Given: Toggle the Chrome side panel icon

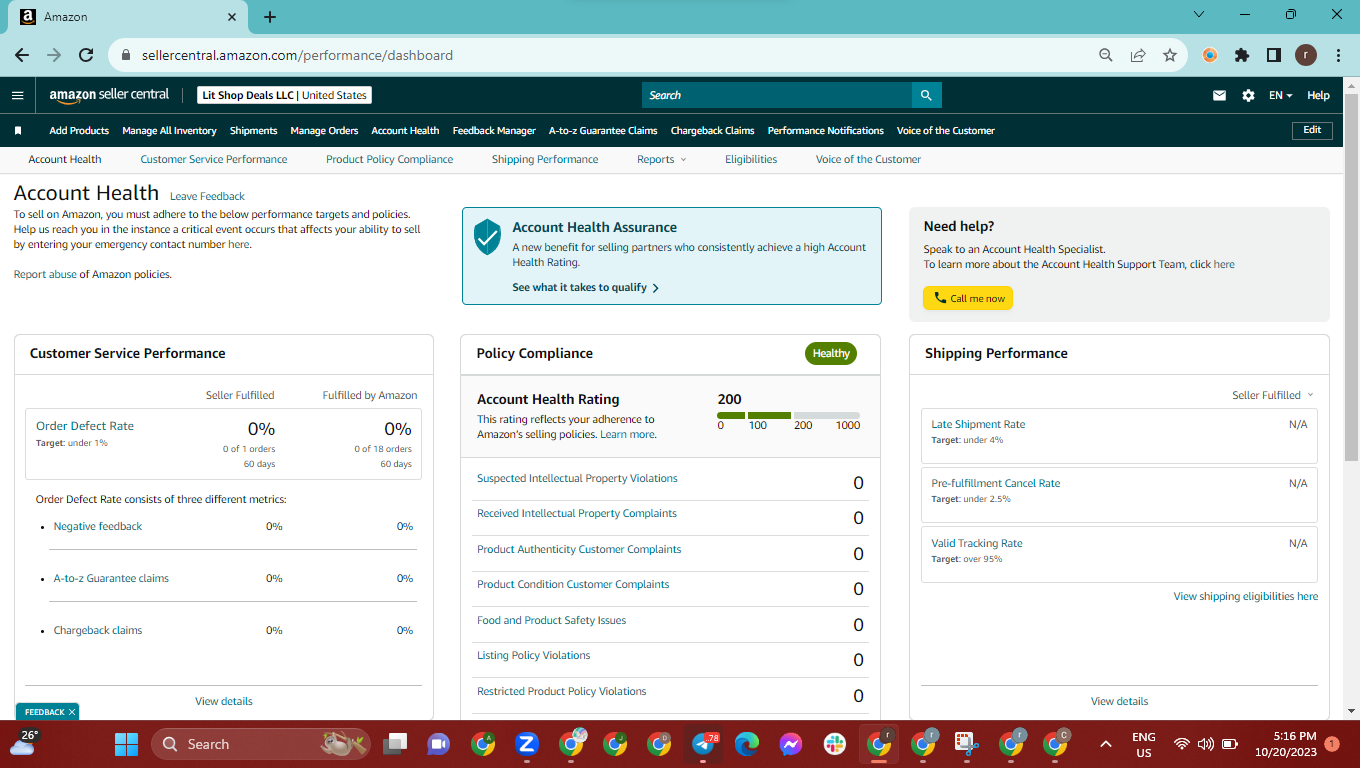Looking at the screenshot, I should (x=1274, y=55).
